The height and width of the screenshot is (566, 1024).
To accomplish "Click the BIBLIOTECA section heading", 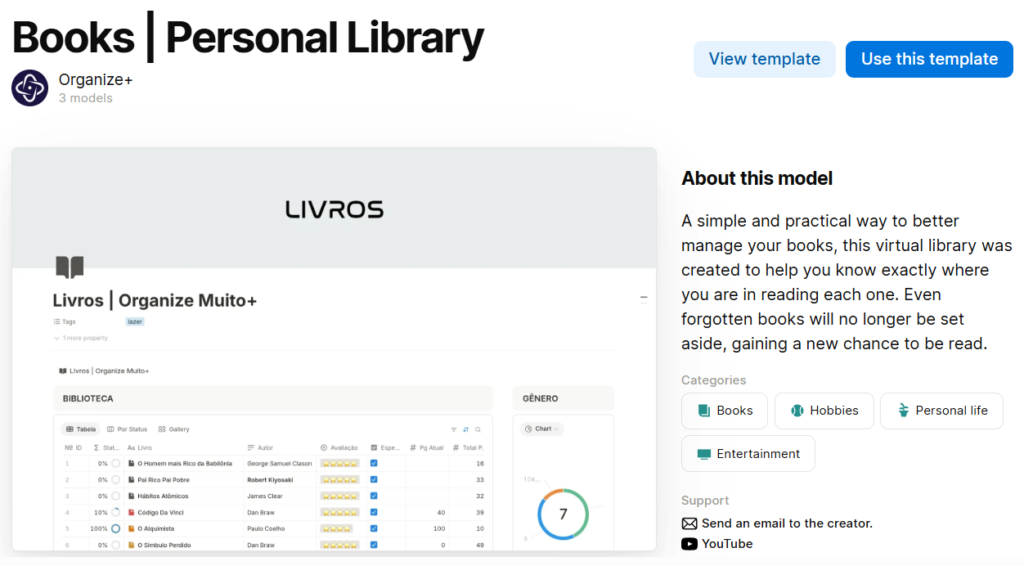I will [x=88, y=398].
